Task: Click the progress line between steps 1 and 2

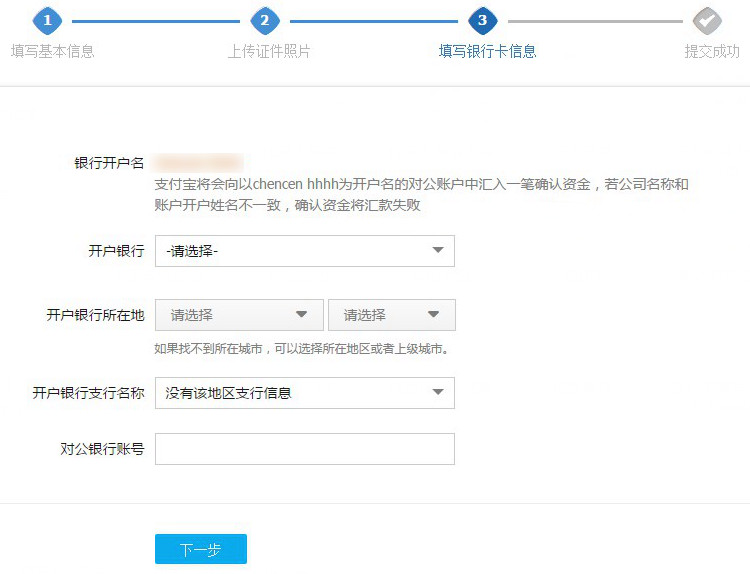Action: [156, 20]
